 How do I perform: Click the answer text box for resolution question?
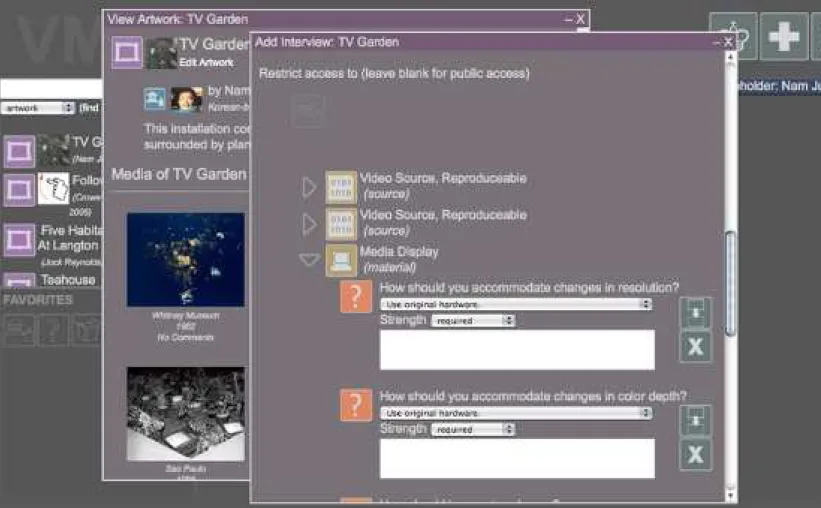point(517,349)
